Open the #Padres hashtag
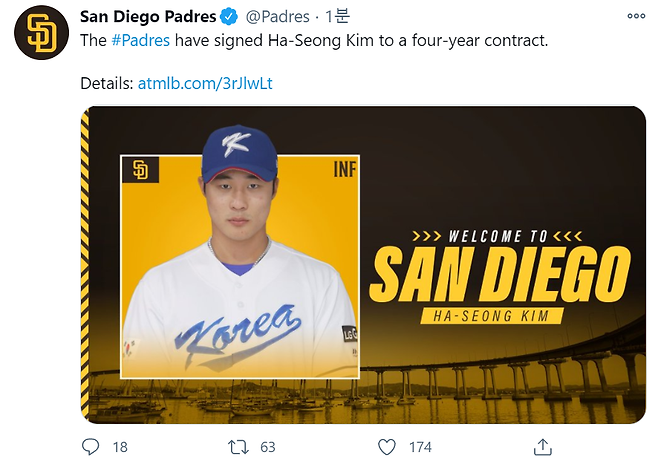Viewport: 658px width, 464px height. (x=139, y=43)
